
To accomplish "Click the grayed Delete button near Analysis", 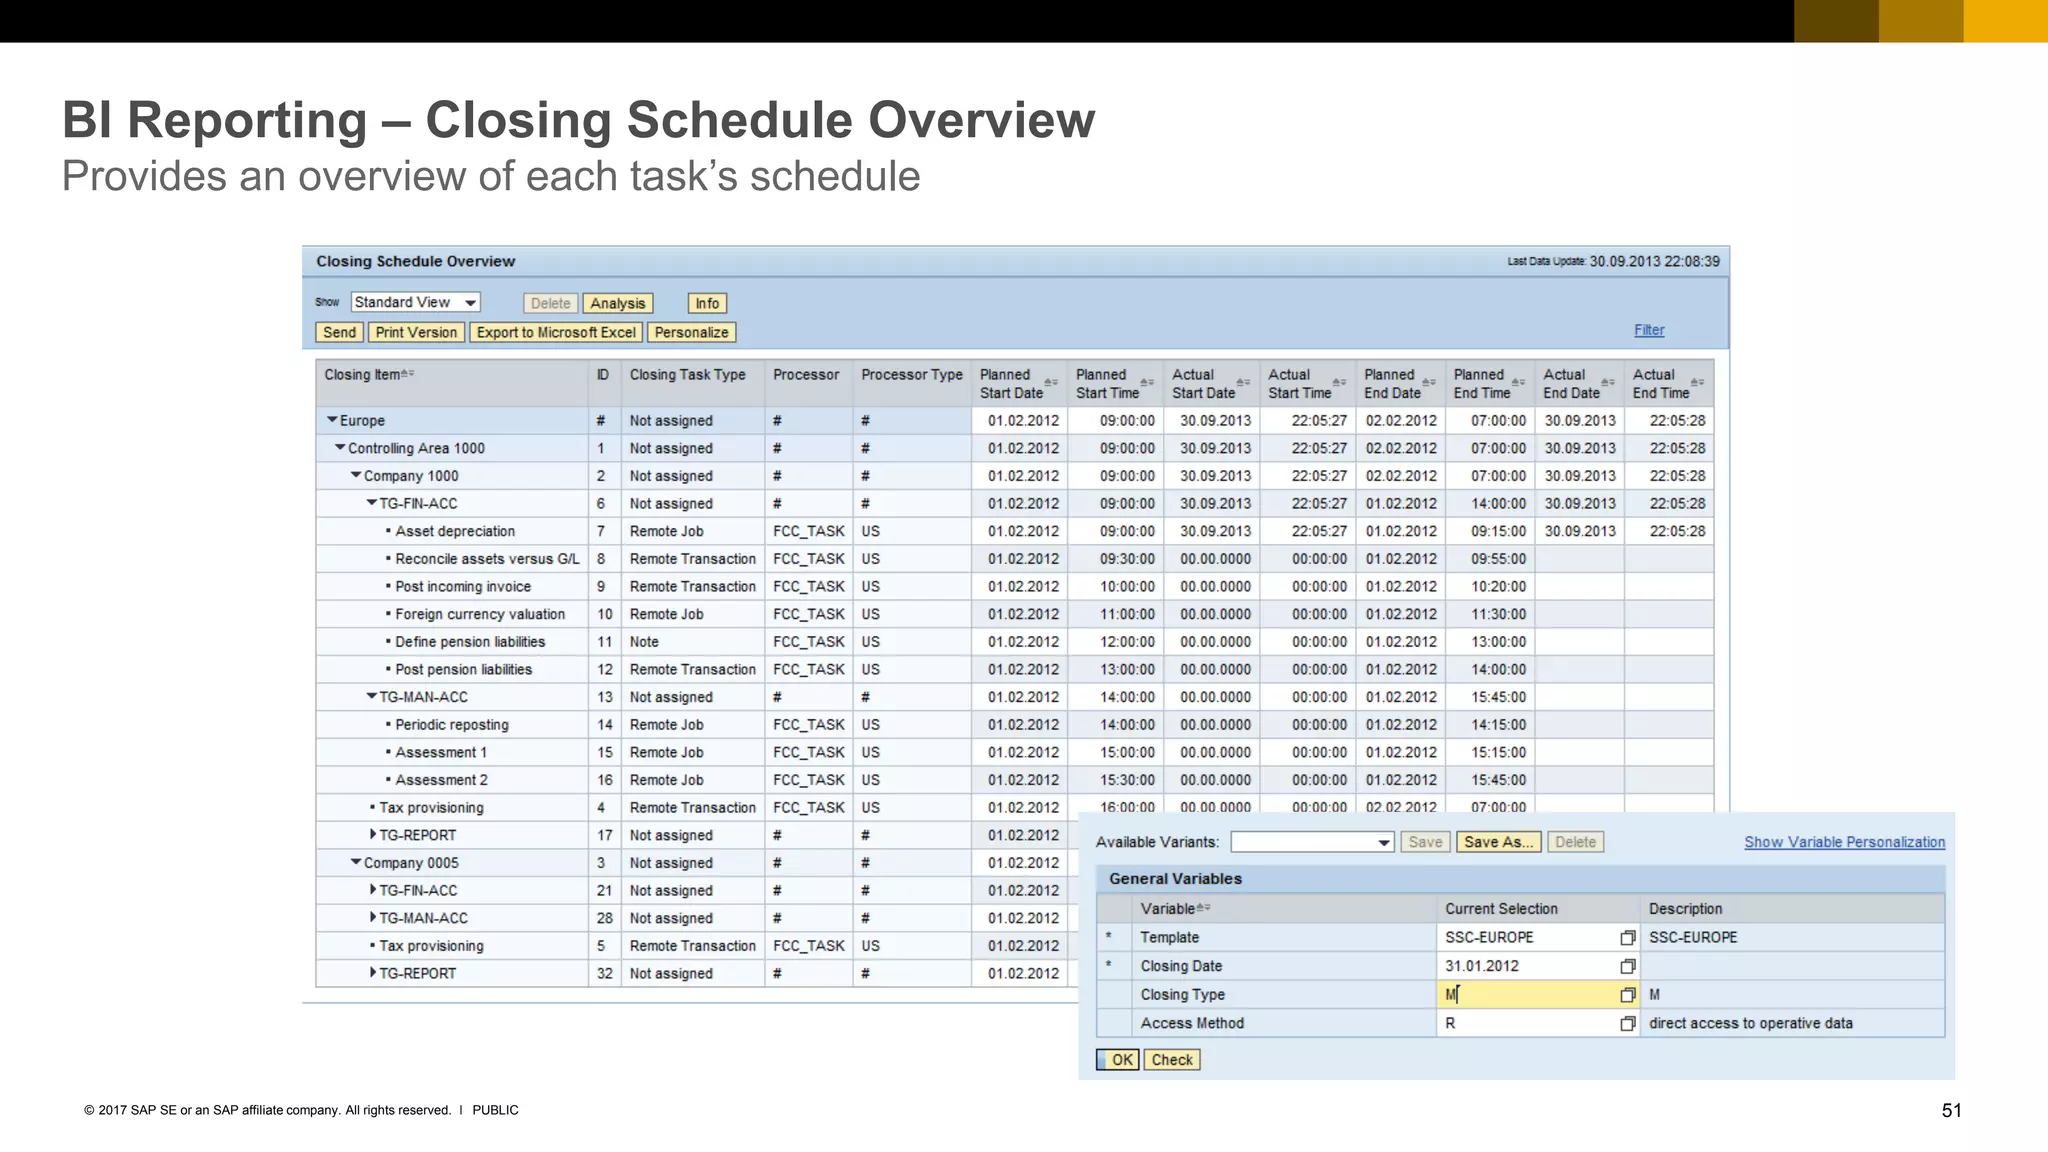I will point(550,303).
